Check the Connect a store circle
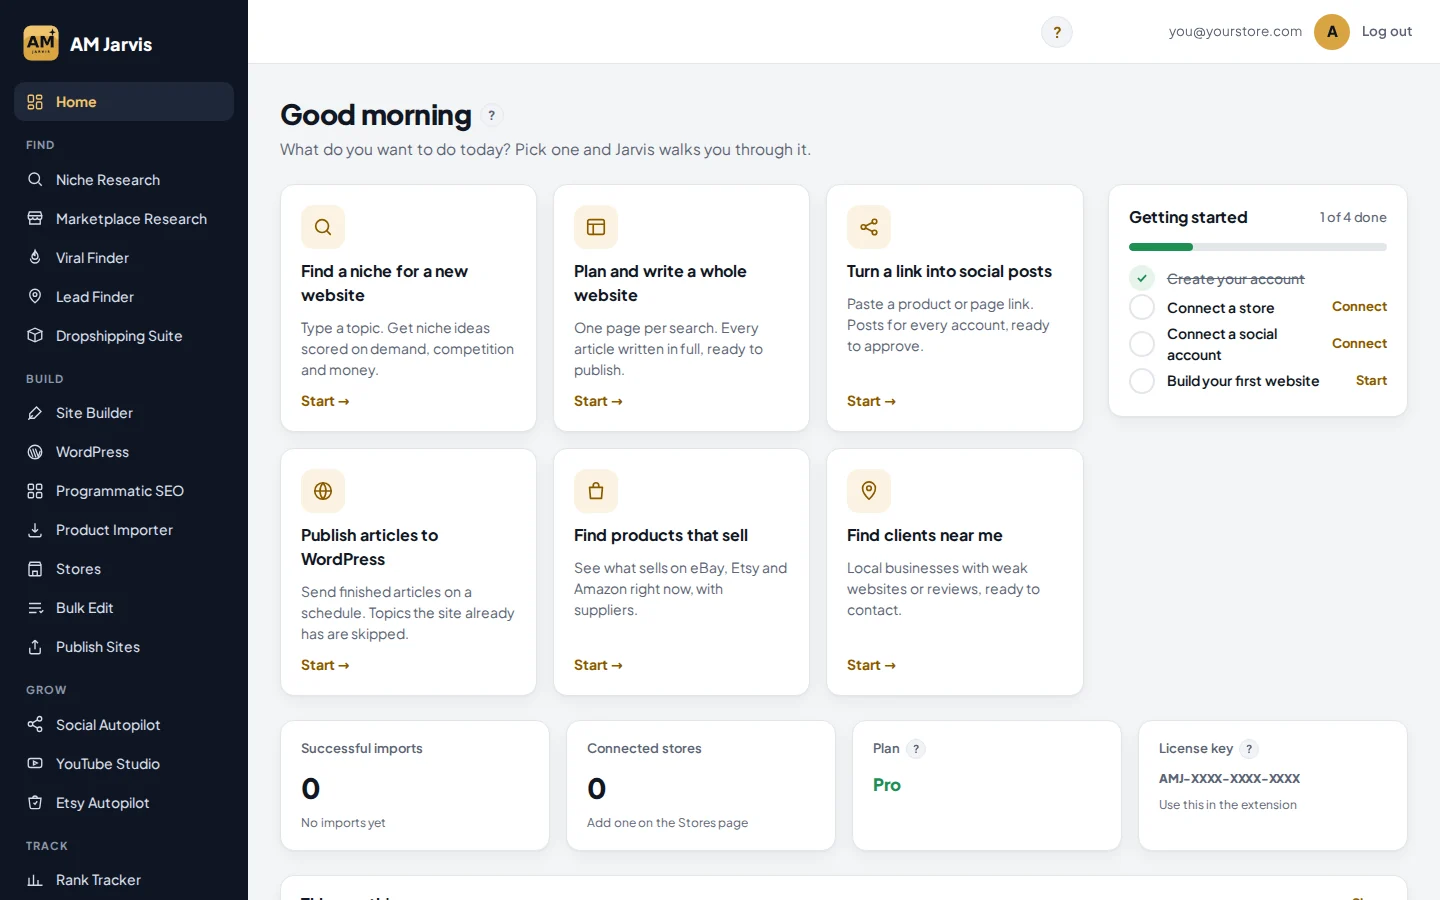1440x900 pixels. click(1142, 307)
